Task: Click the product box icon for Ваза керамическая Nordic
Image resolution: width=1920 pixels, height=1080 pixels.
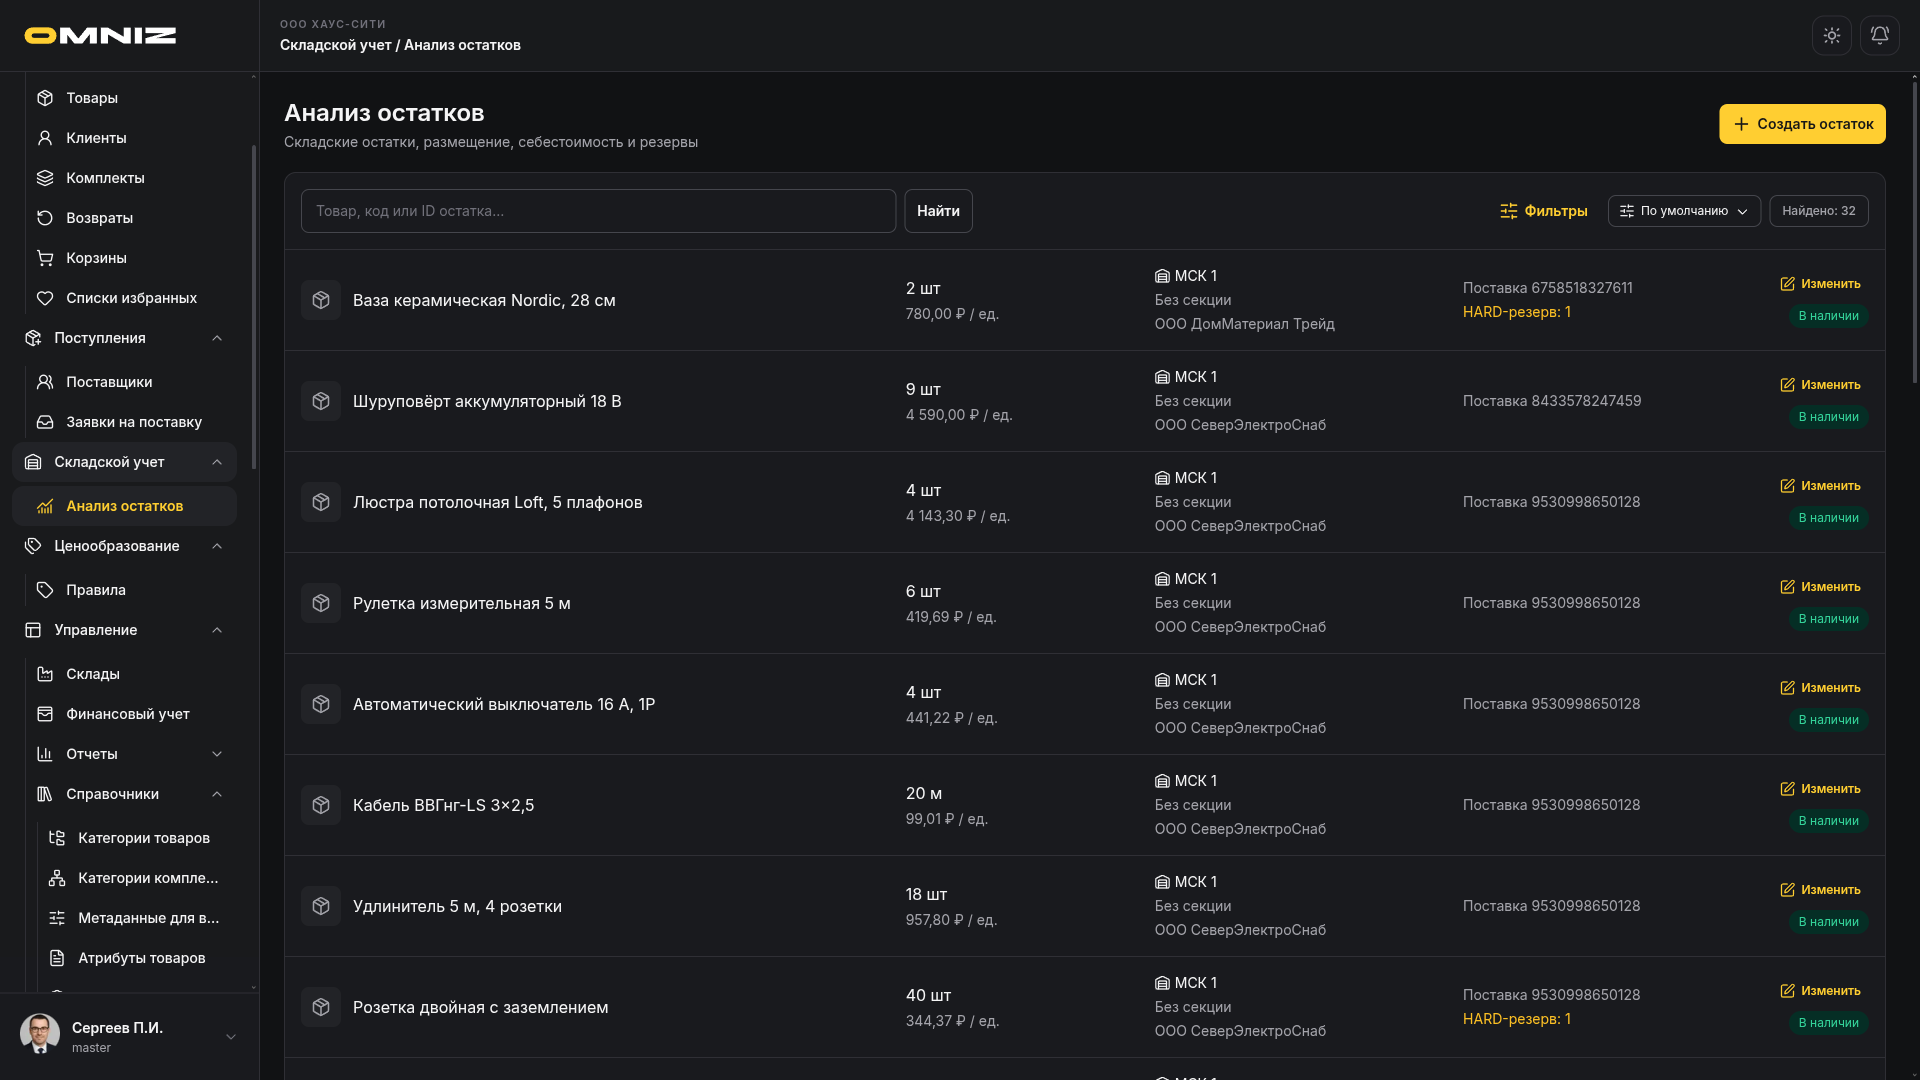Action: pos(321,300)
